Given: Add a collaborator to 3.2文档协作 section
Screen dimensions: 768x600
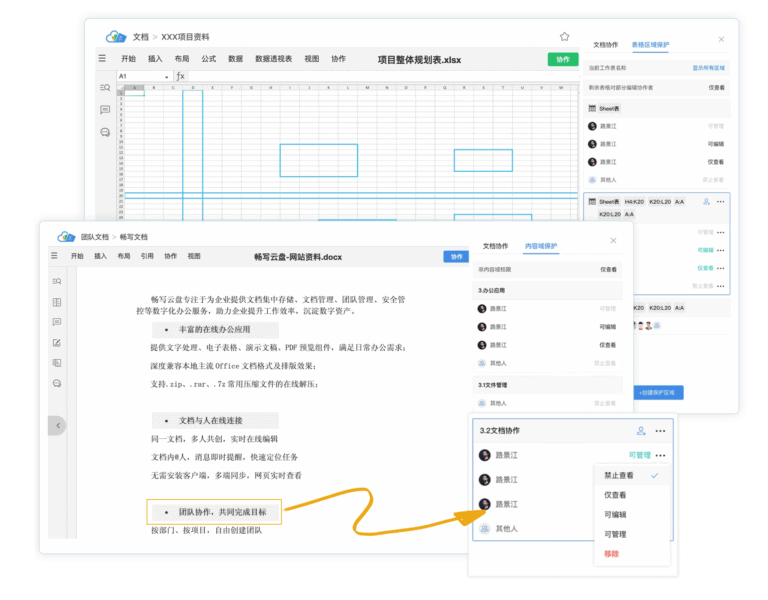Looking at the screenshot, I should [x=641, y=431].
